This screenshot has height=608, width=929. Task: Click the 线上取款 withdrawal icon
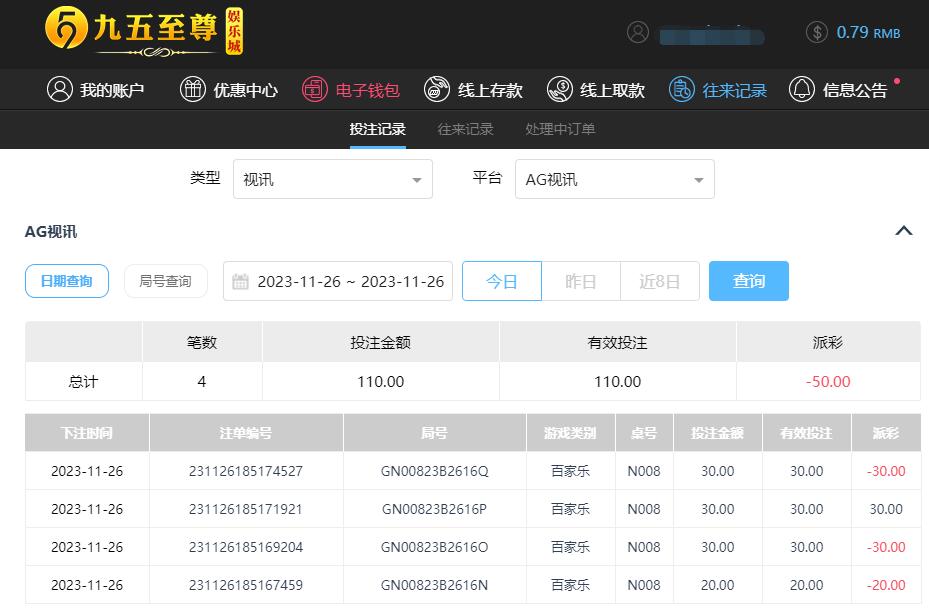point(559,89)
